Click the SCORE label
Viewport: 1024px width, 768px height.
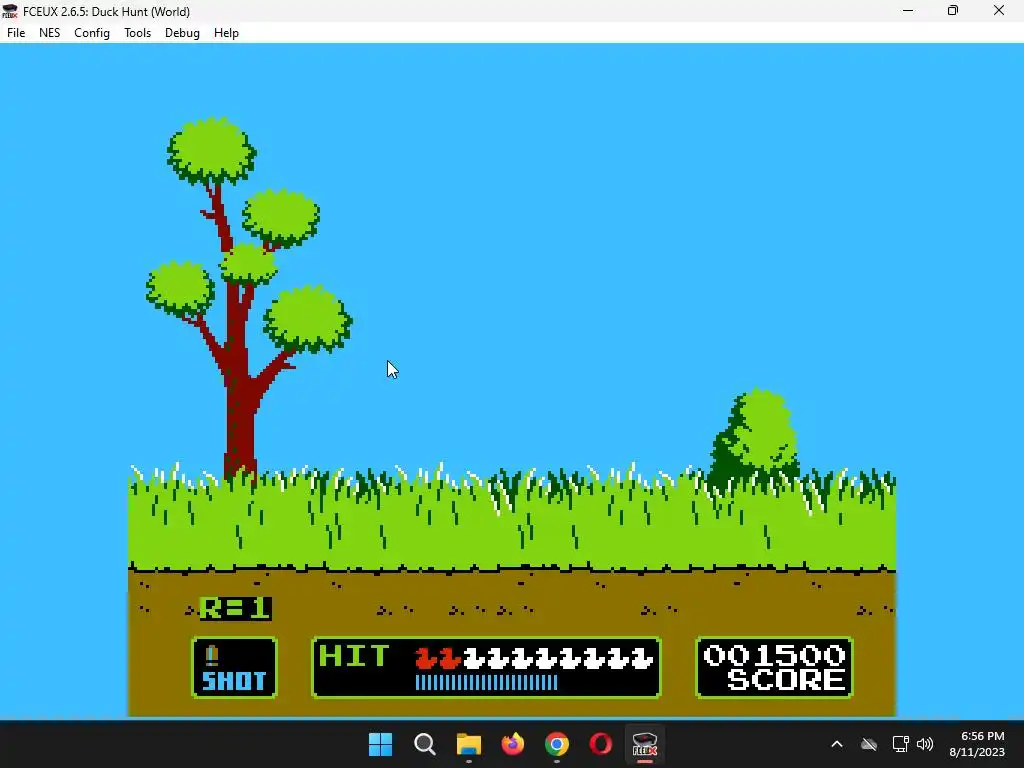click(786, 680)
